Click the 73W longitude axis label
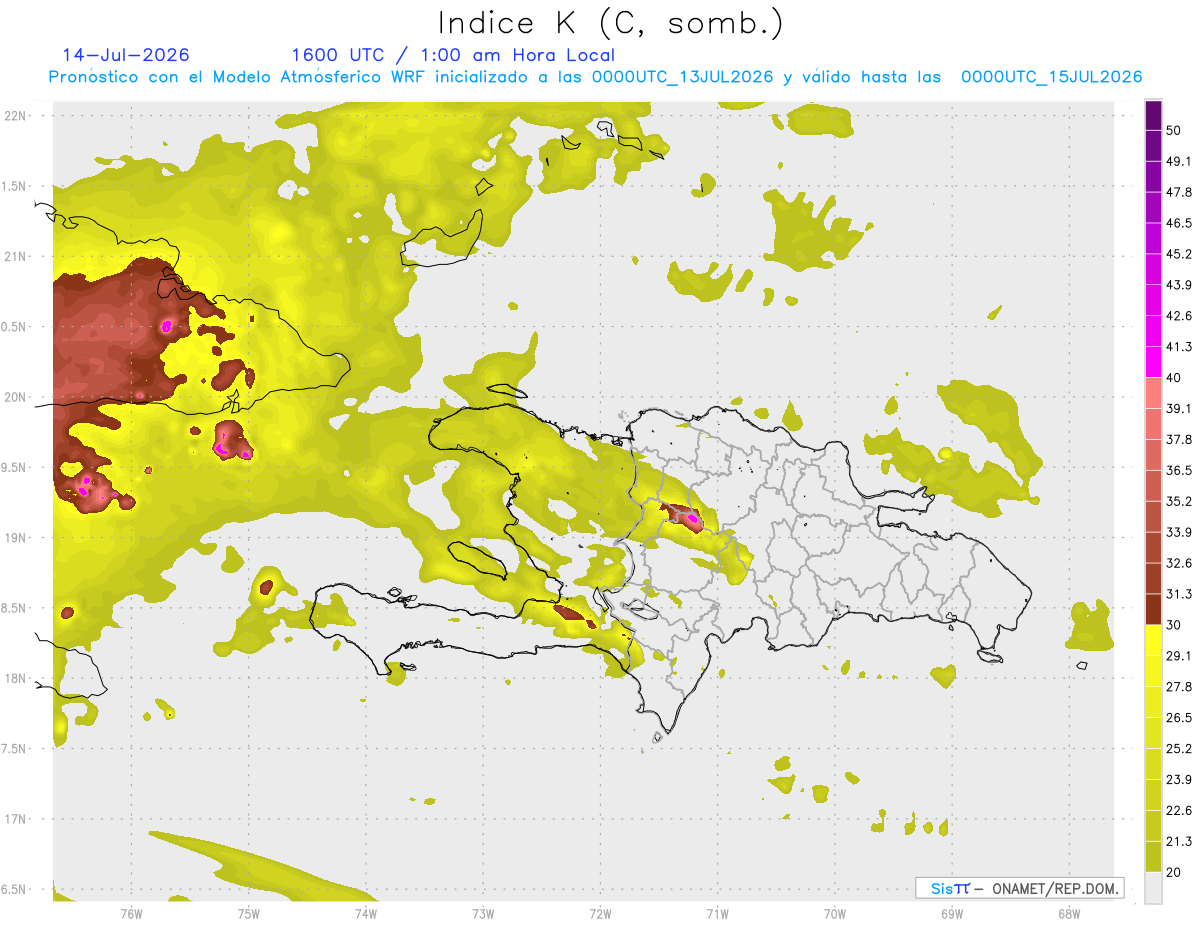Image resolution: width=1200 pixels, height=927 pixels. click(x=483, y=913)
